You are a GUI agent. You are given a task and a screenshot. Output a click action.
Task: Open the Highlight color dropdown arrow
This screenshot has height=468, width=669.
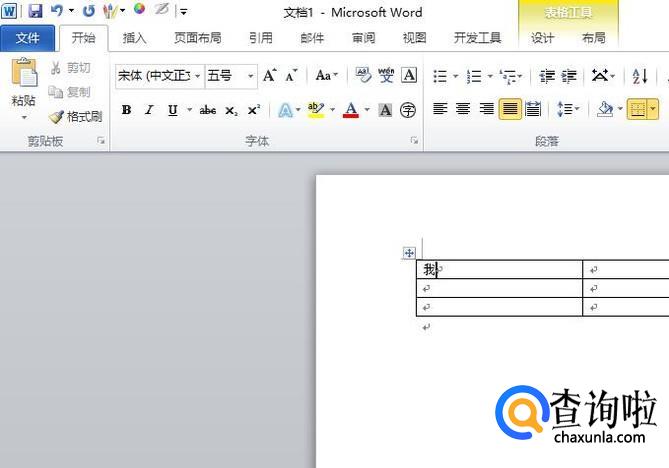(332, 110)
